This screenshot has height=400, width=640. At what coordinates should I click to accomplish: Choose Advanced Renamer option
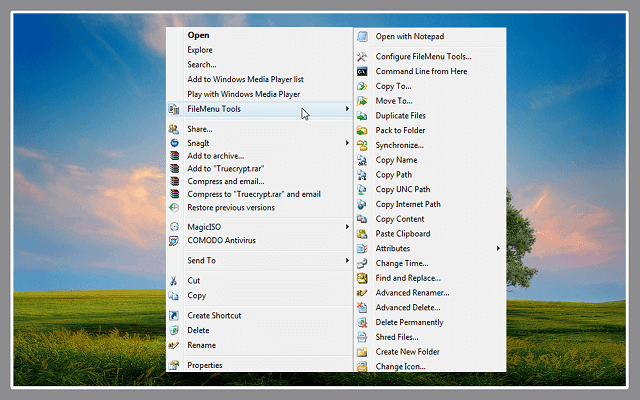pyautogui.click(x=412, y=293)
